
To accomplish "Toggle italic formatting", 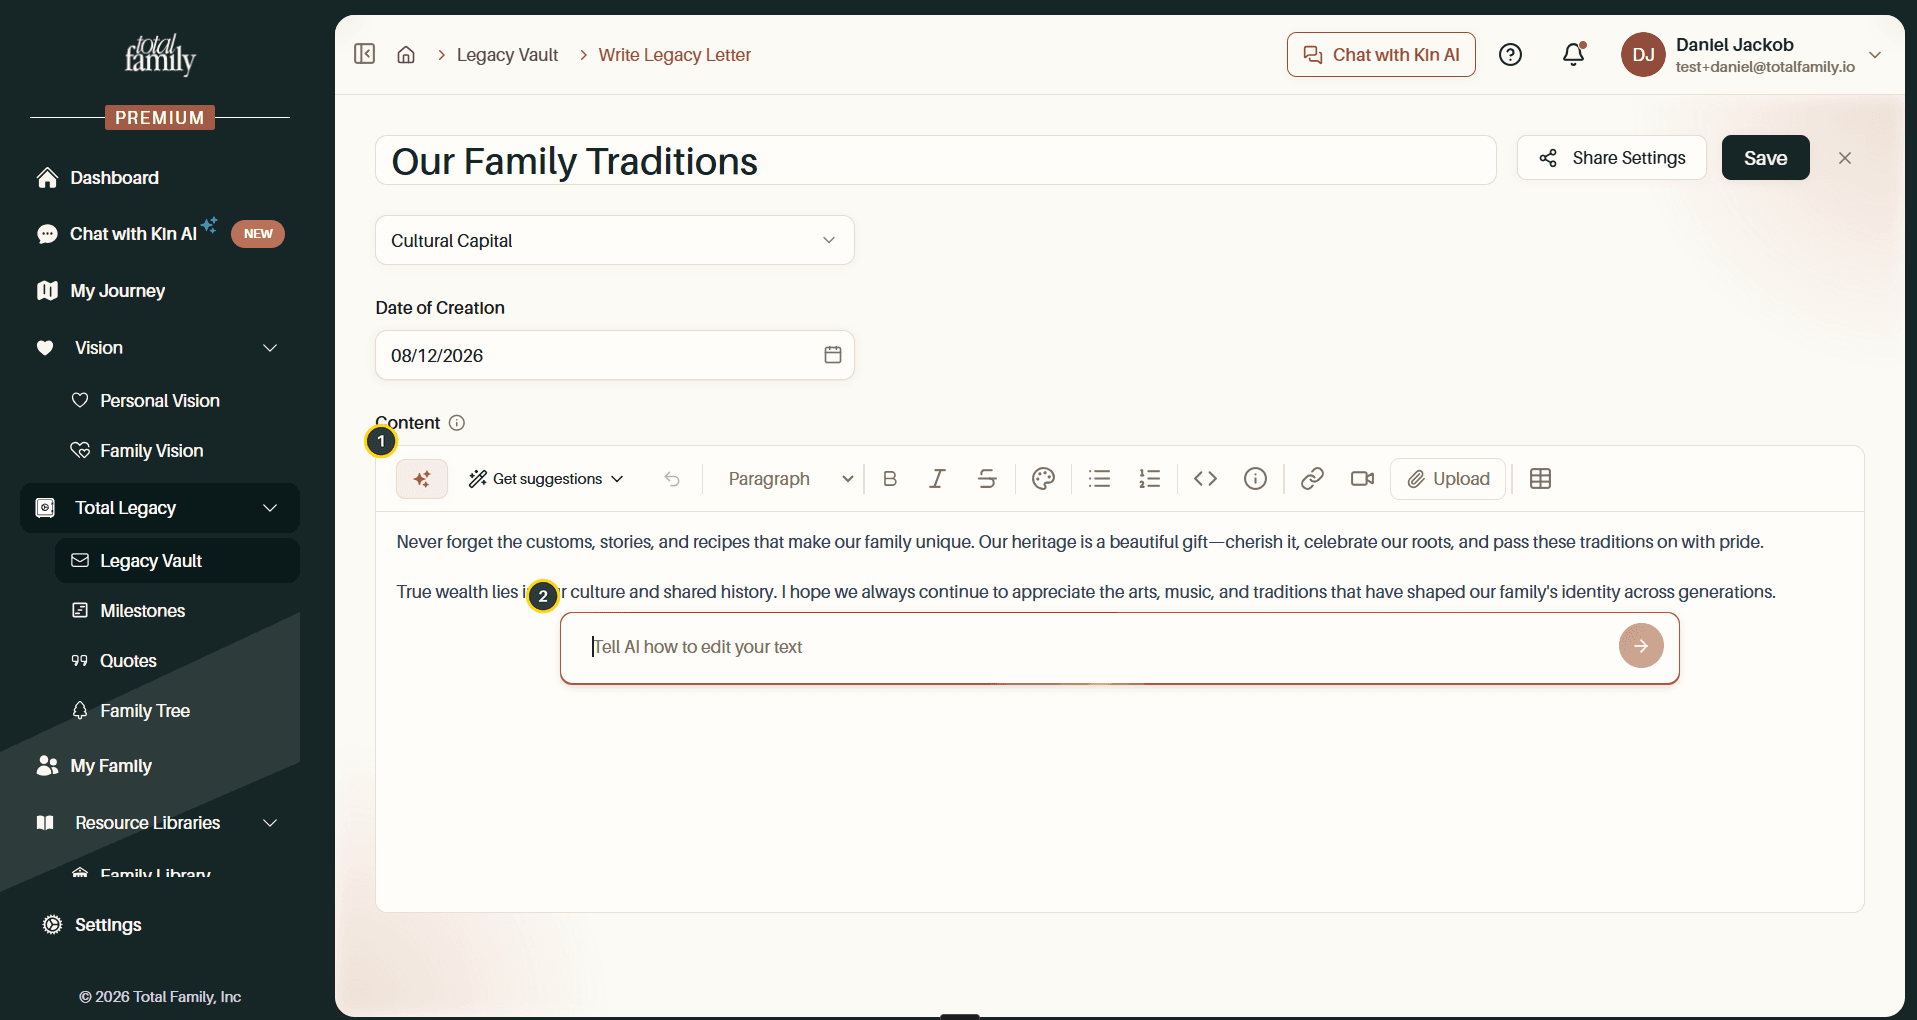I will click(x=937, y=479).
